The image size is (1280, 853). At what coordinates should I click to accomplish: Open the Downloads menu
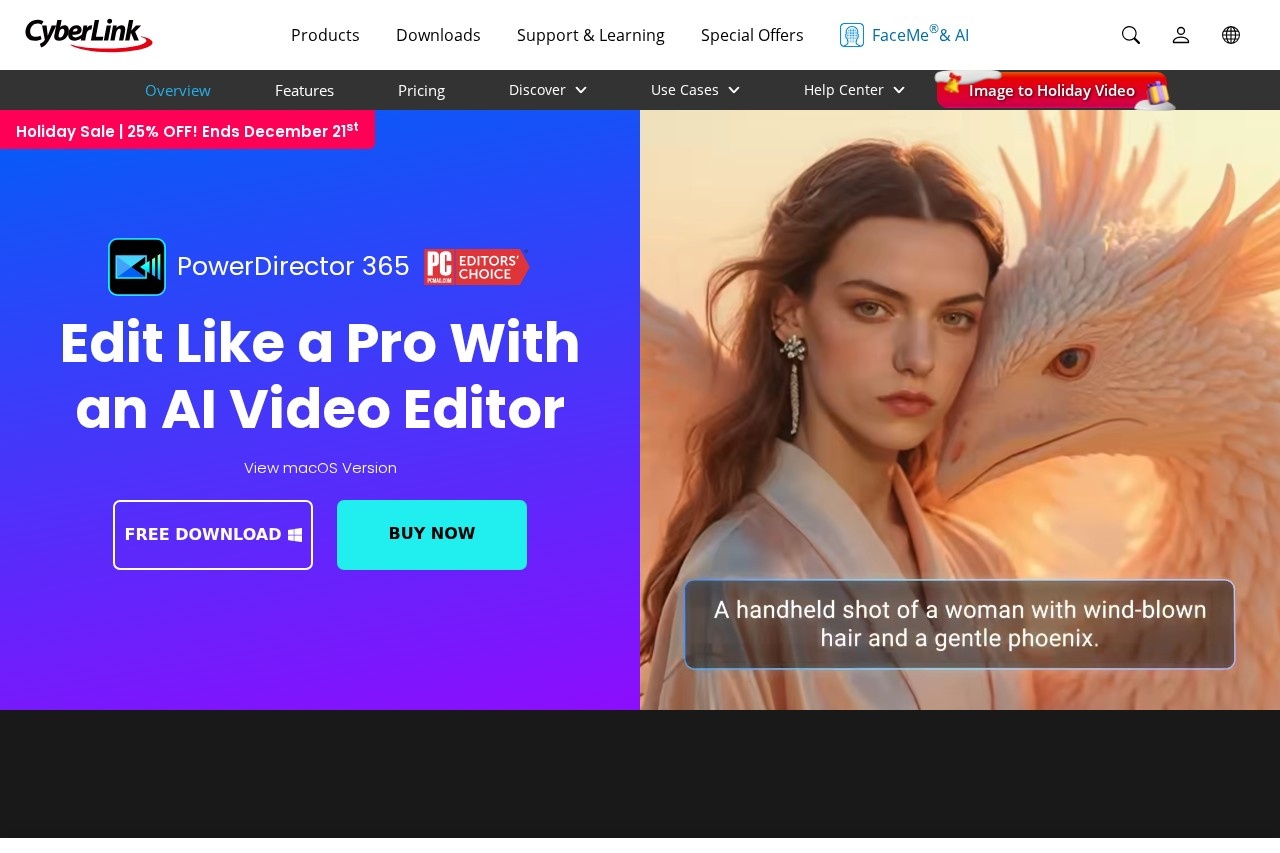coord(438,35)
